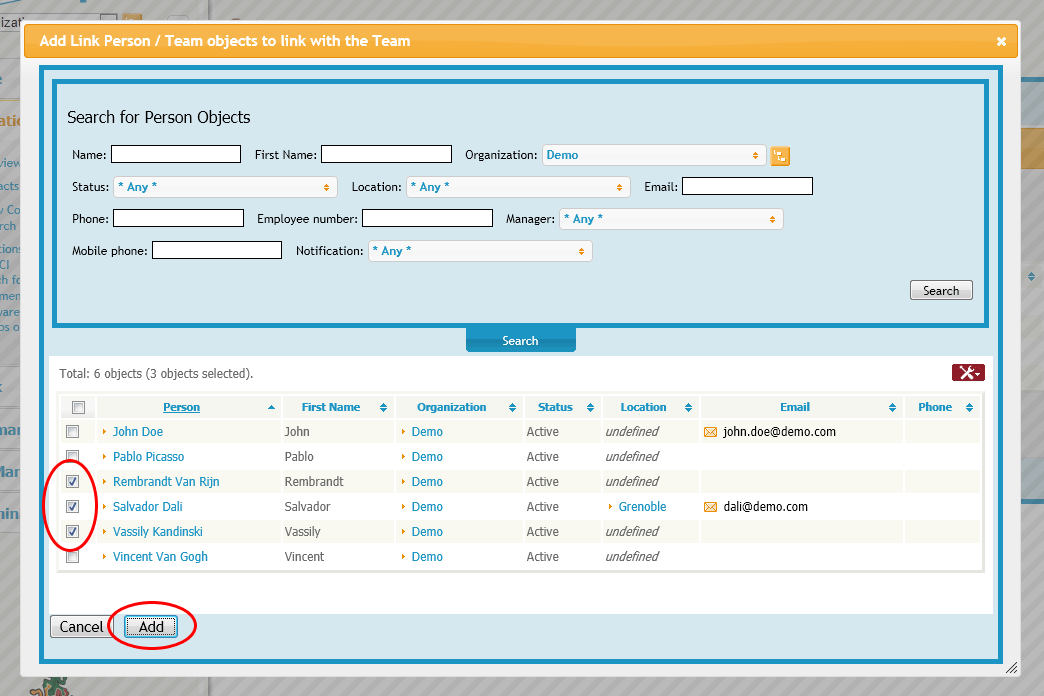This screenshot has height=696, width=1044.
Task: Open the organization browser icon next to Organization dropdown
Action: (780, 156)
